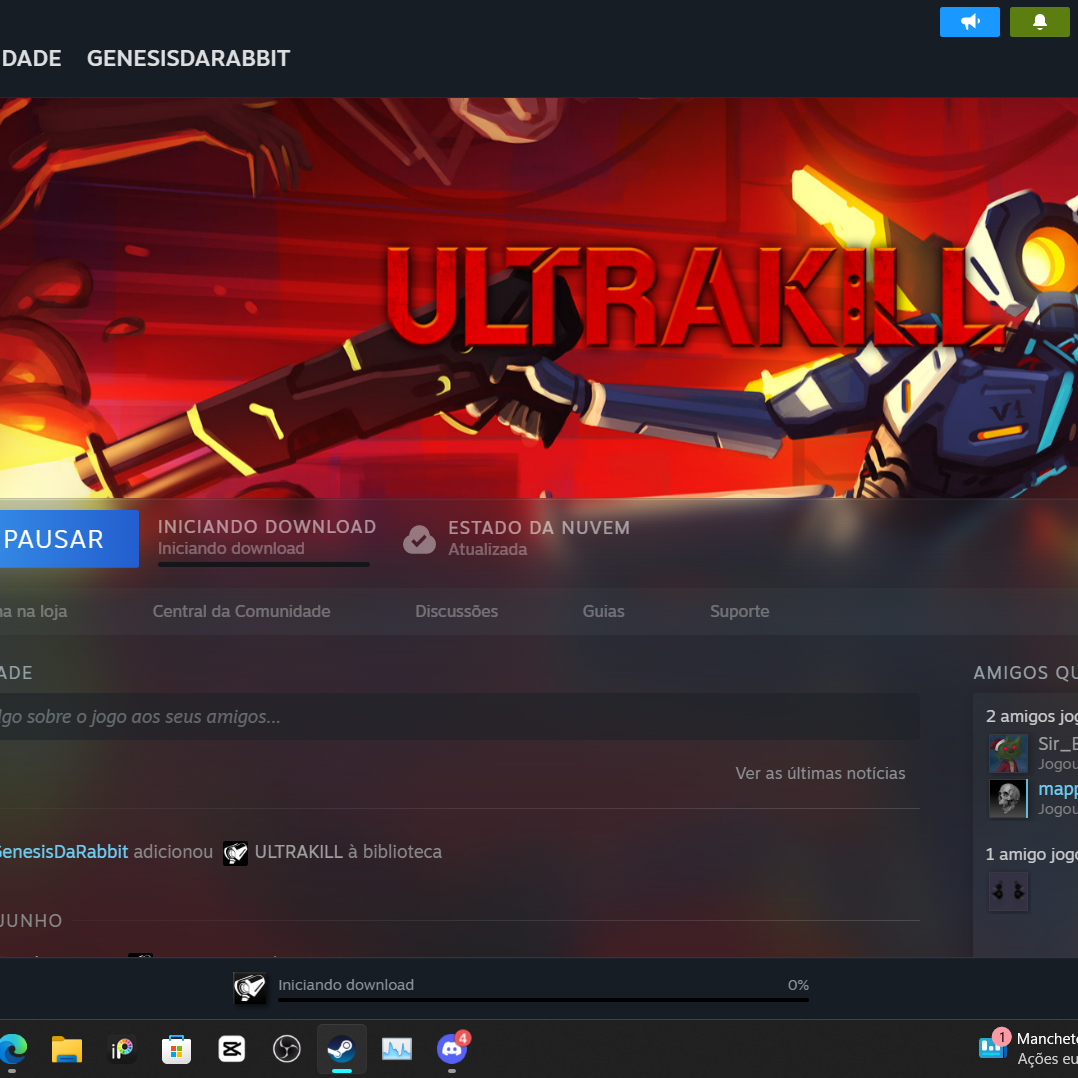Open File Explorer from the taskbar

click(x=67, y=1048)
